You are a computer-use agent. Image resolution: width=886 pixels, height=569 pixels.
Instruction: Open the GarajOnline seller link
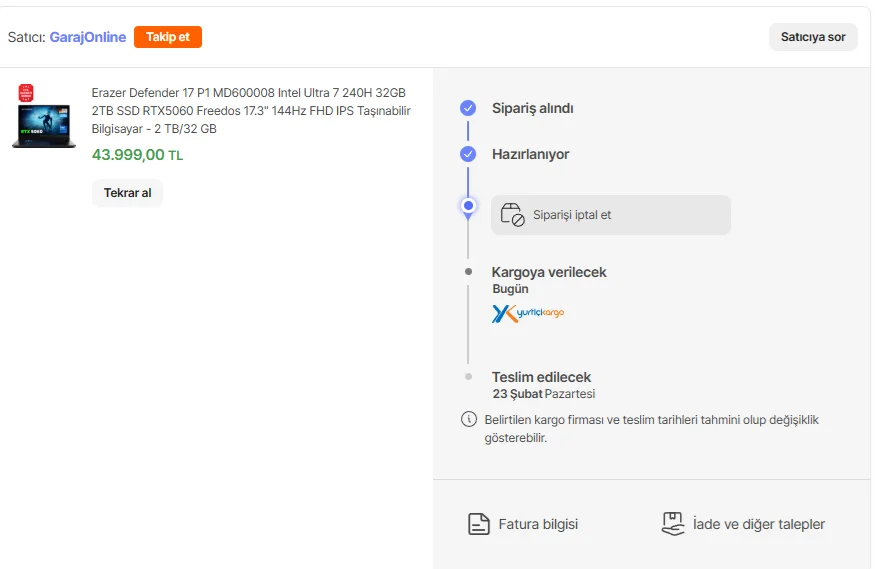point(88,37)
